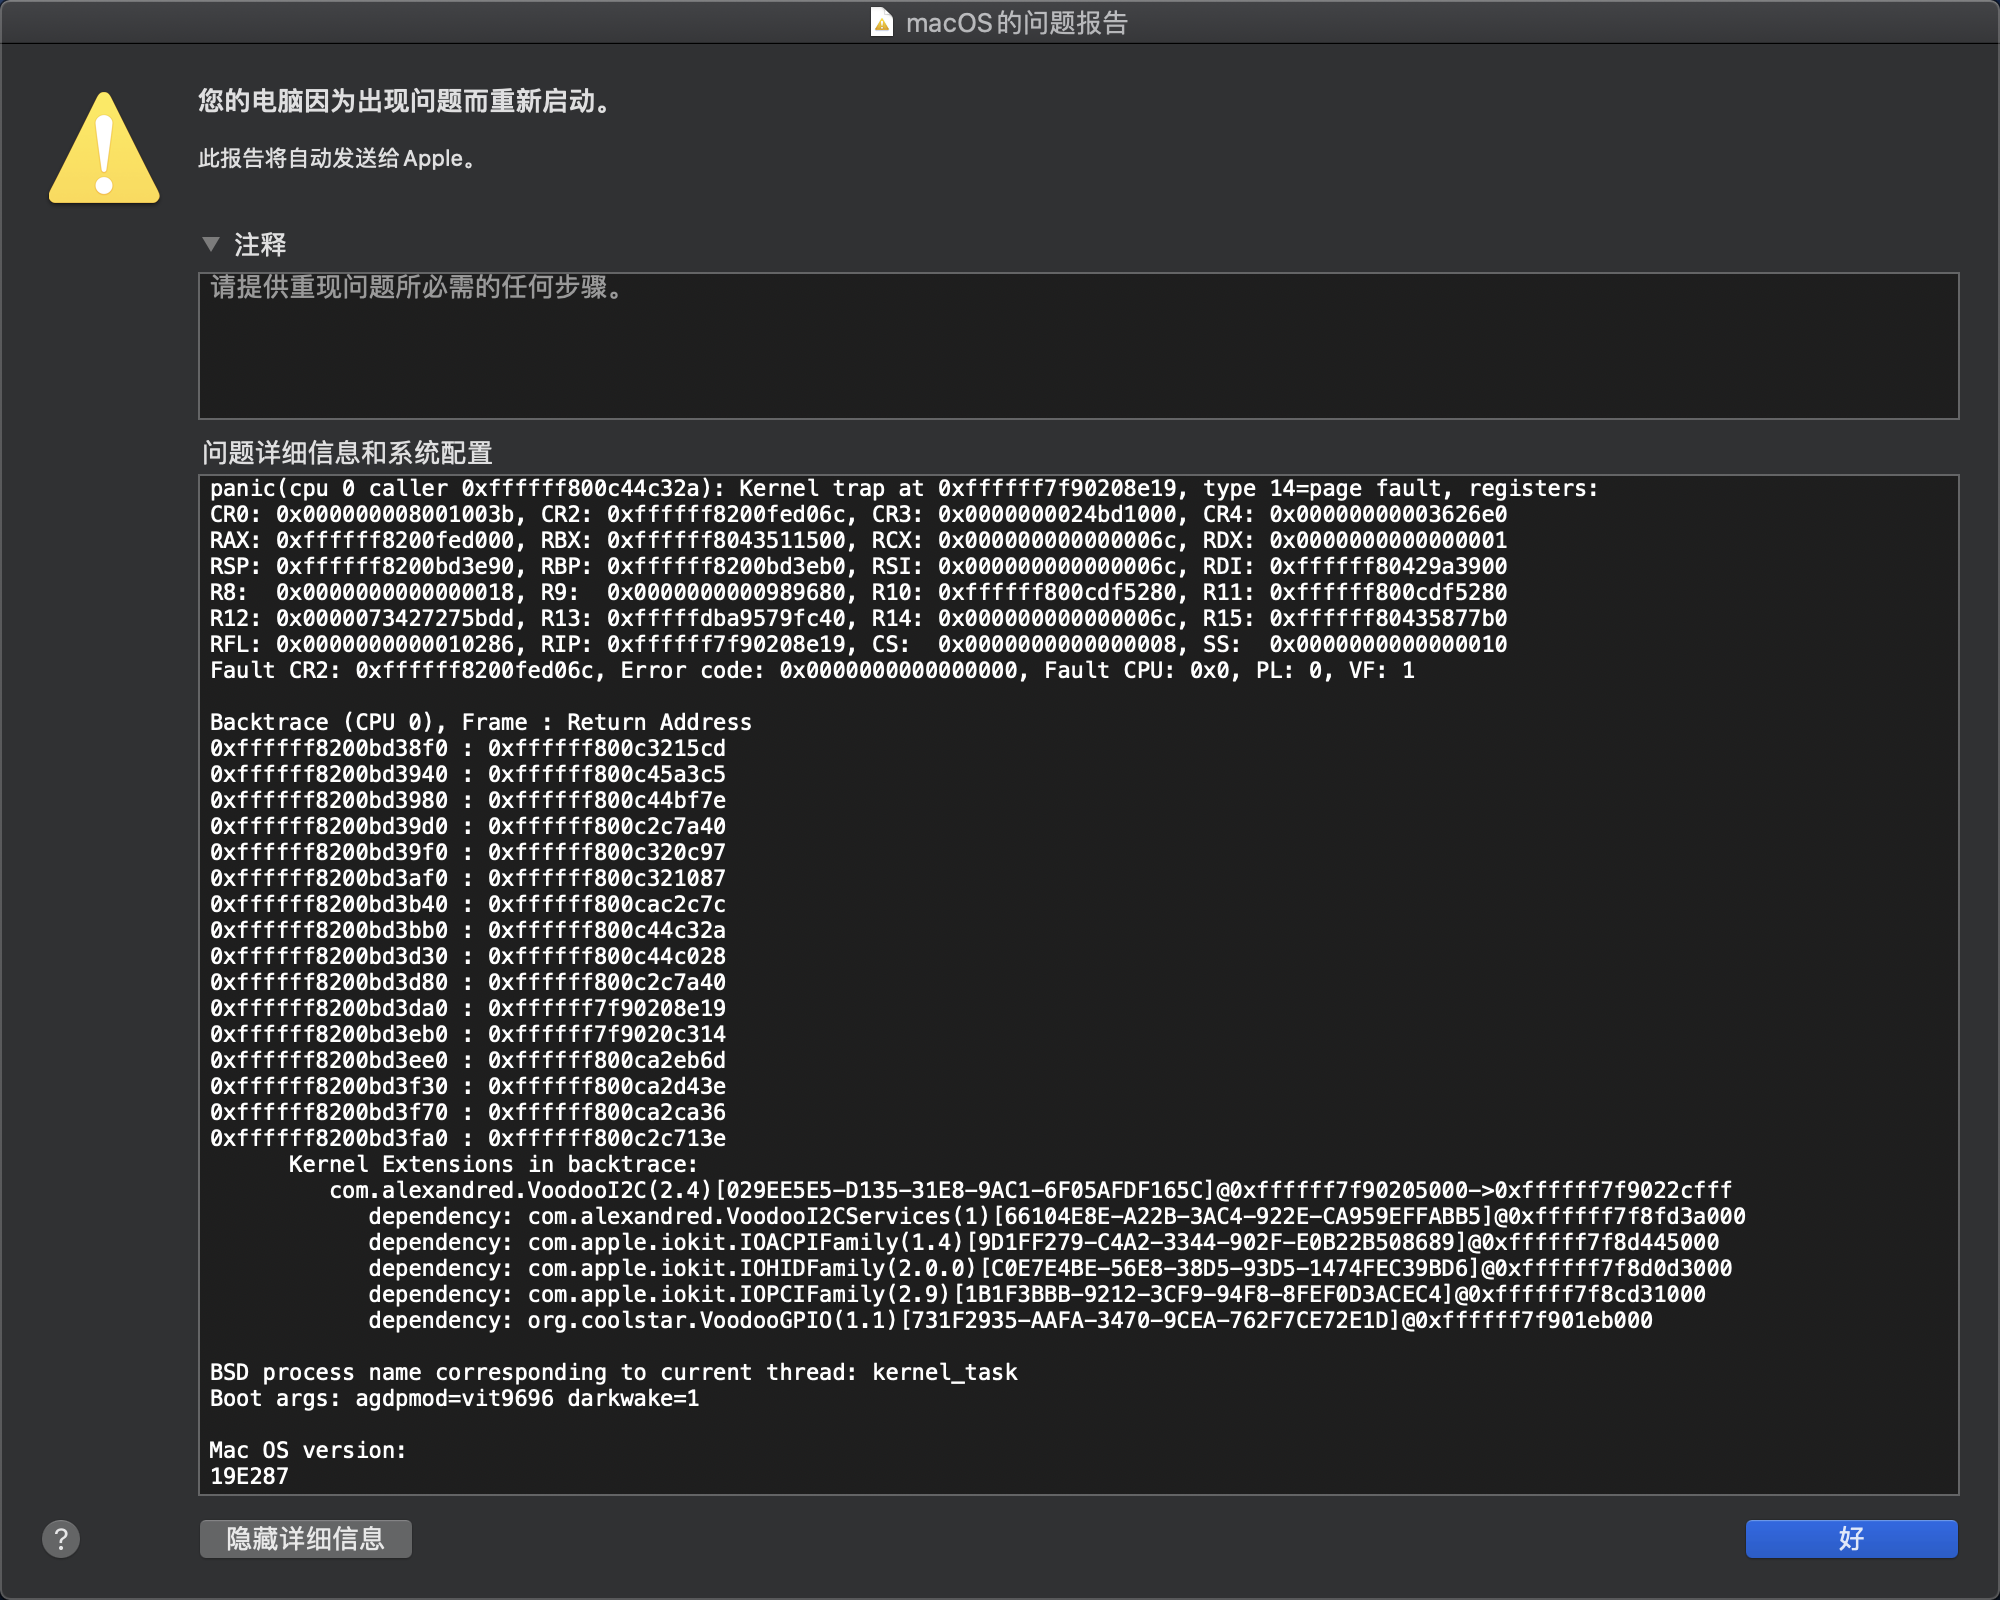Screen dimensions: 2000x1600
Task: Click the Mac OS version: line
Action: coord(308,1450)
